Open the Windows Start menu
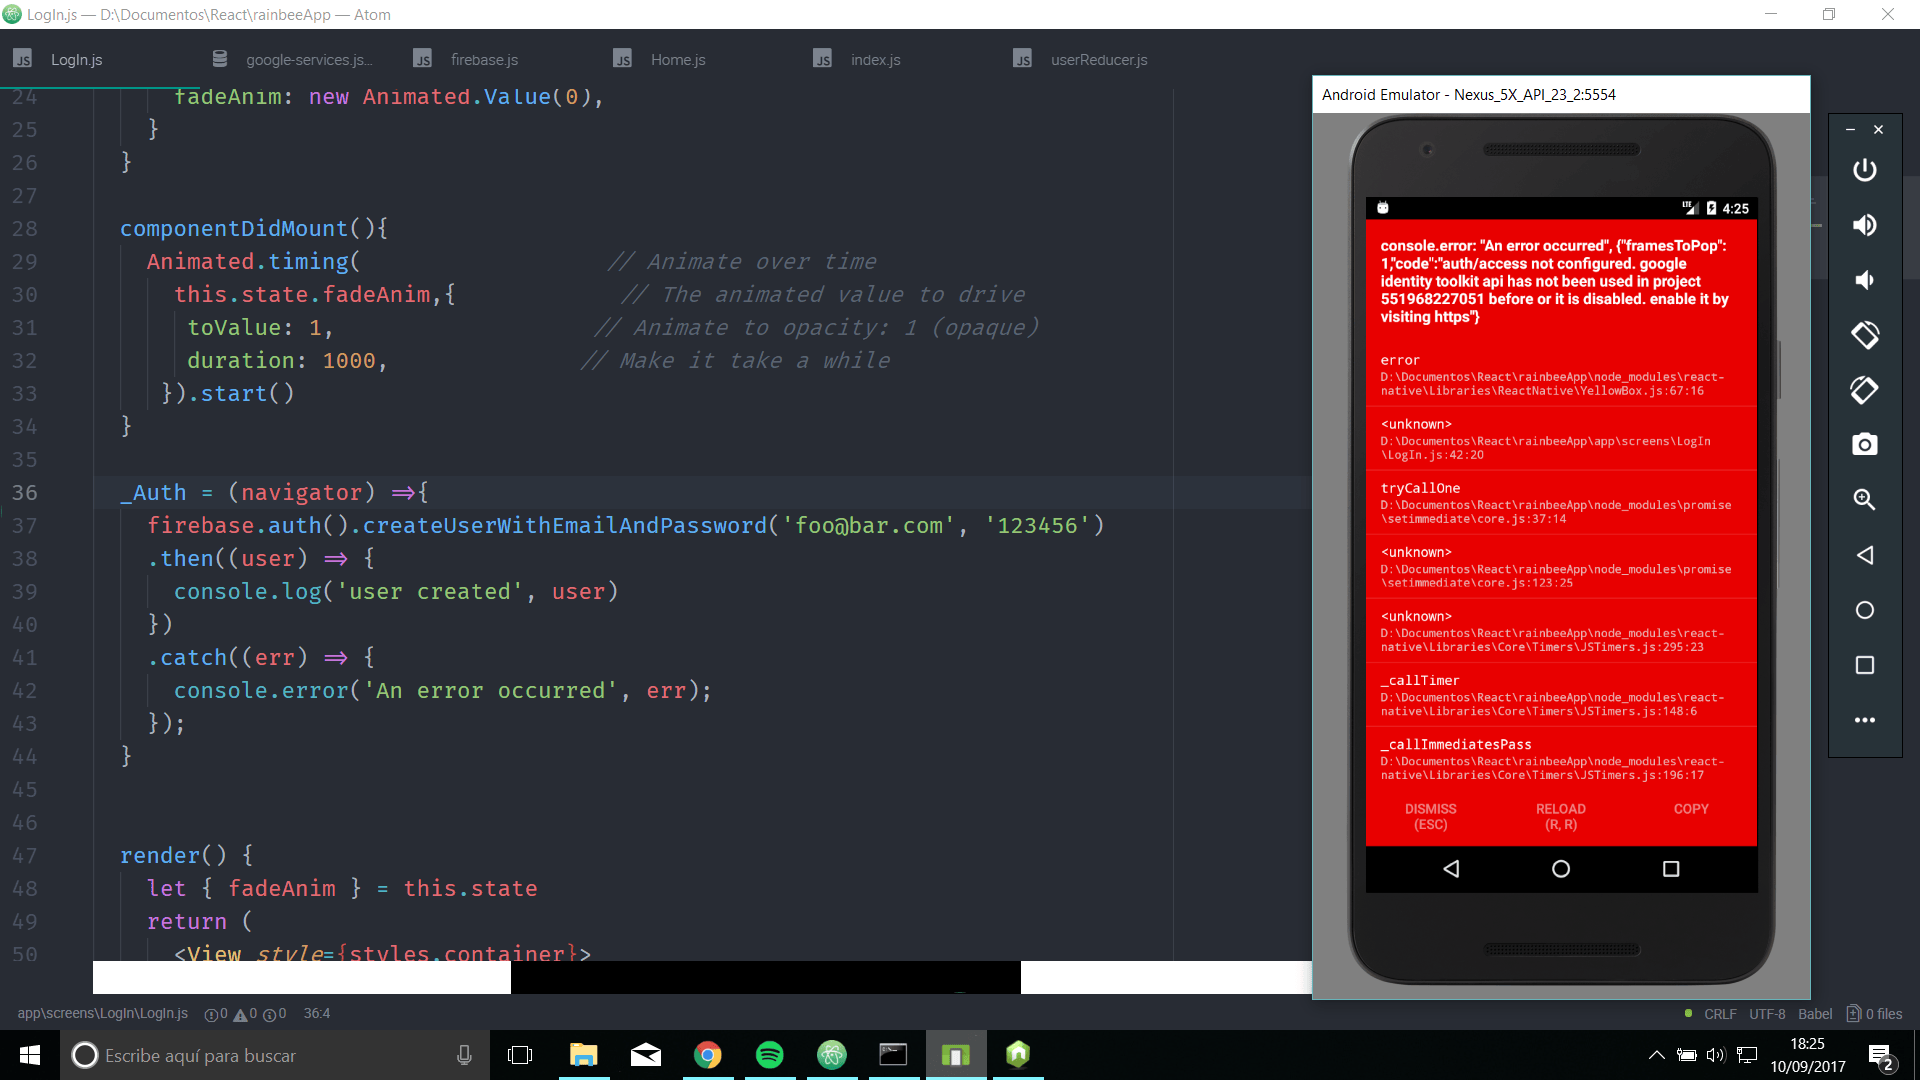Image resolution: width=1920 pixels, height=1080 pixels. click(x=30, y=1055)
